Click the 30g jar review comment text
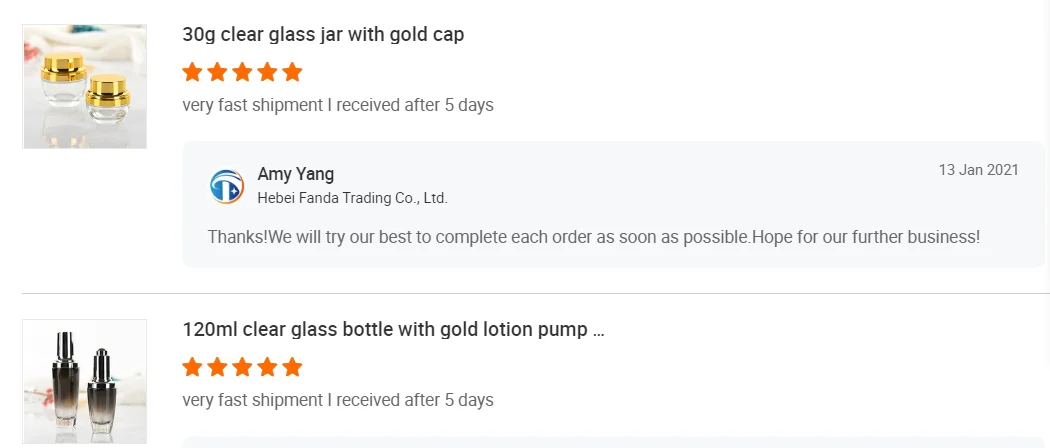 point(338,105)
